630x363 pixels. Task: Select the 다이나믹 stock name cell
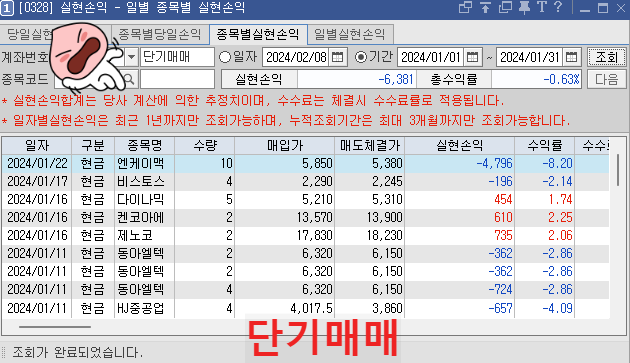144,200
